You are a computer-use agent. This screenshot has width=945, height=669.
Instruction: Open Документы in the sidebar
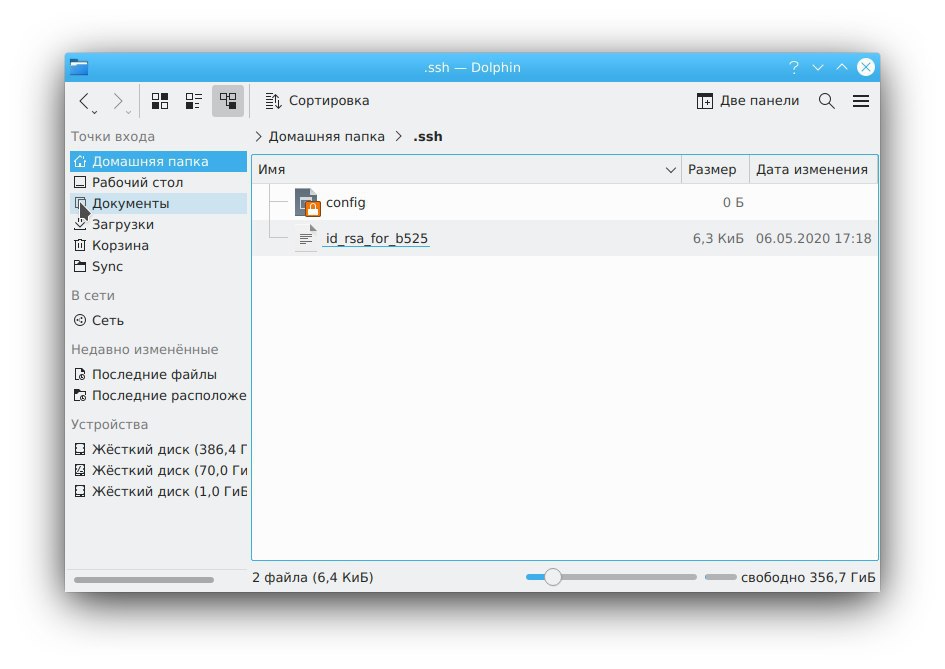coord(159,203)
